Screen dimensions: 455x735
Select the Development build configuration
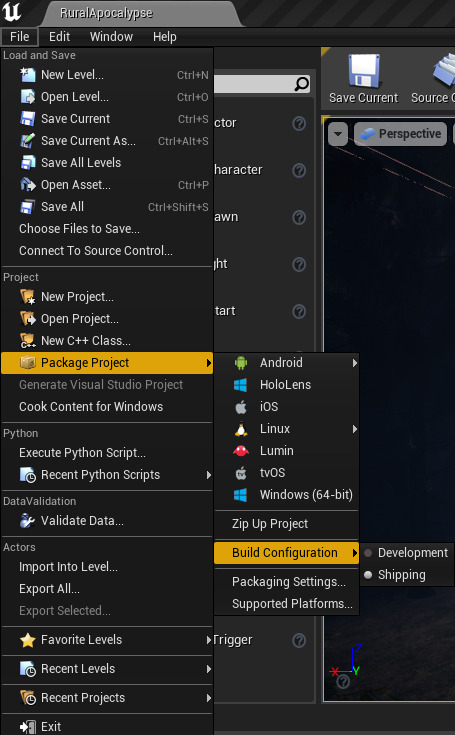(x=406, y=553)
